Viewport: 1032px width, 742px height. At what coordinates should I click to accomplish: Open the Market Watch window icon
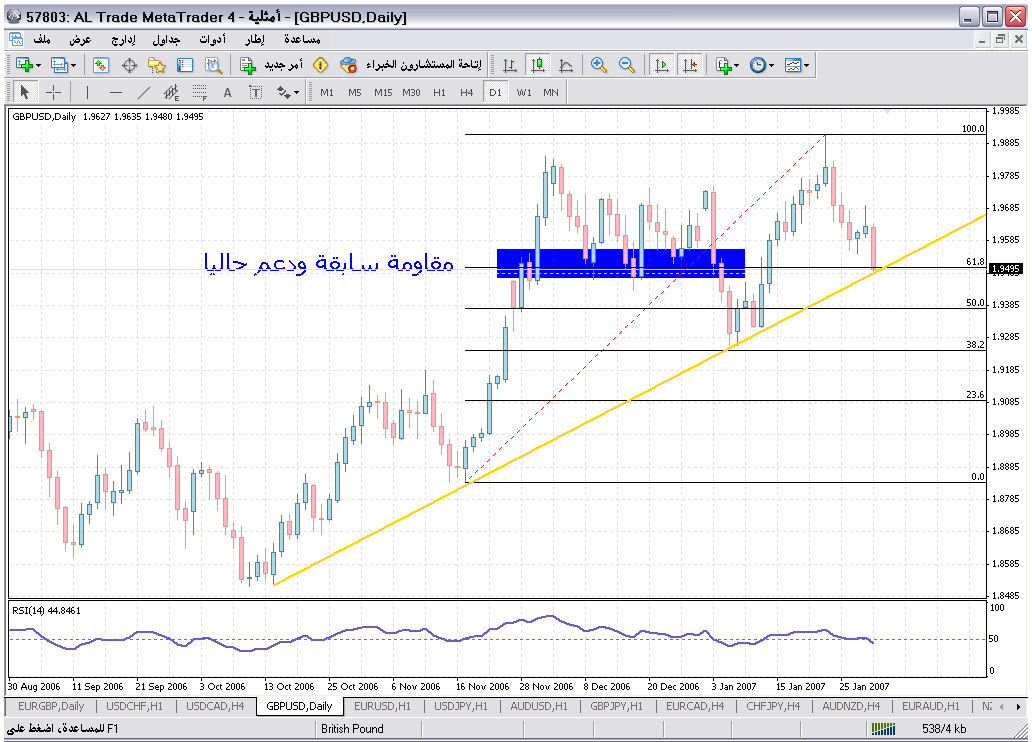pos(101,65)
